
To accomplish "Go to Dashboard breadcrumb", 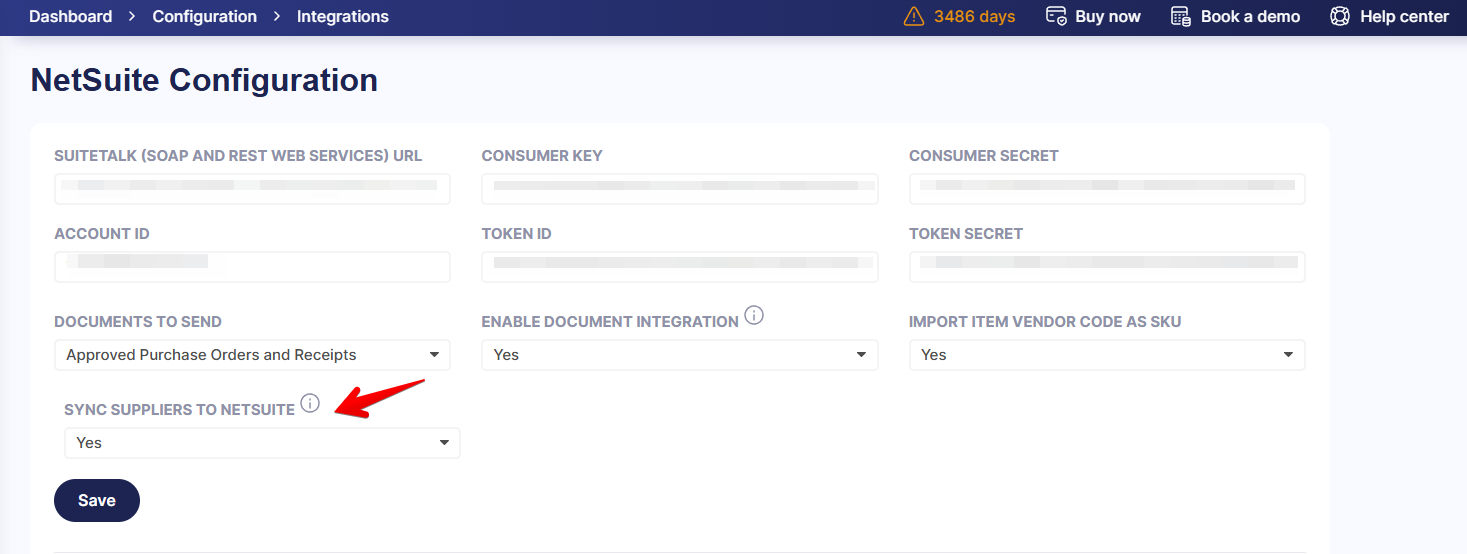I will (70, 17).
